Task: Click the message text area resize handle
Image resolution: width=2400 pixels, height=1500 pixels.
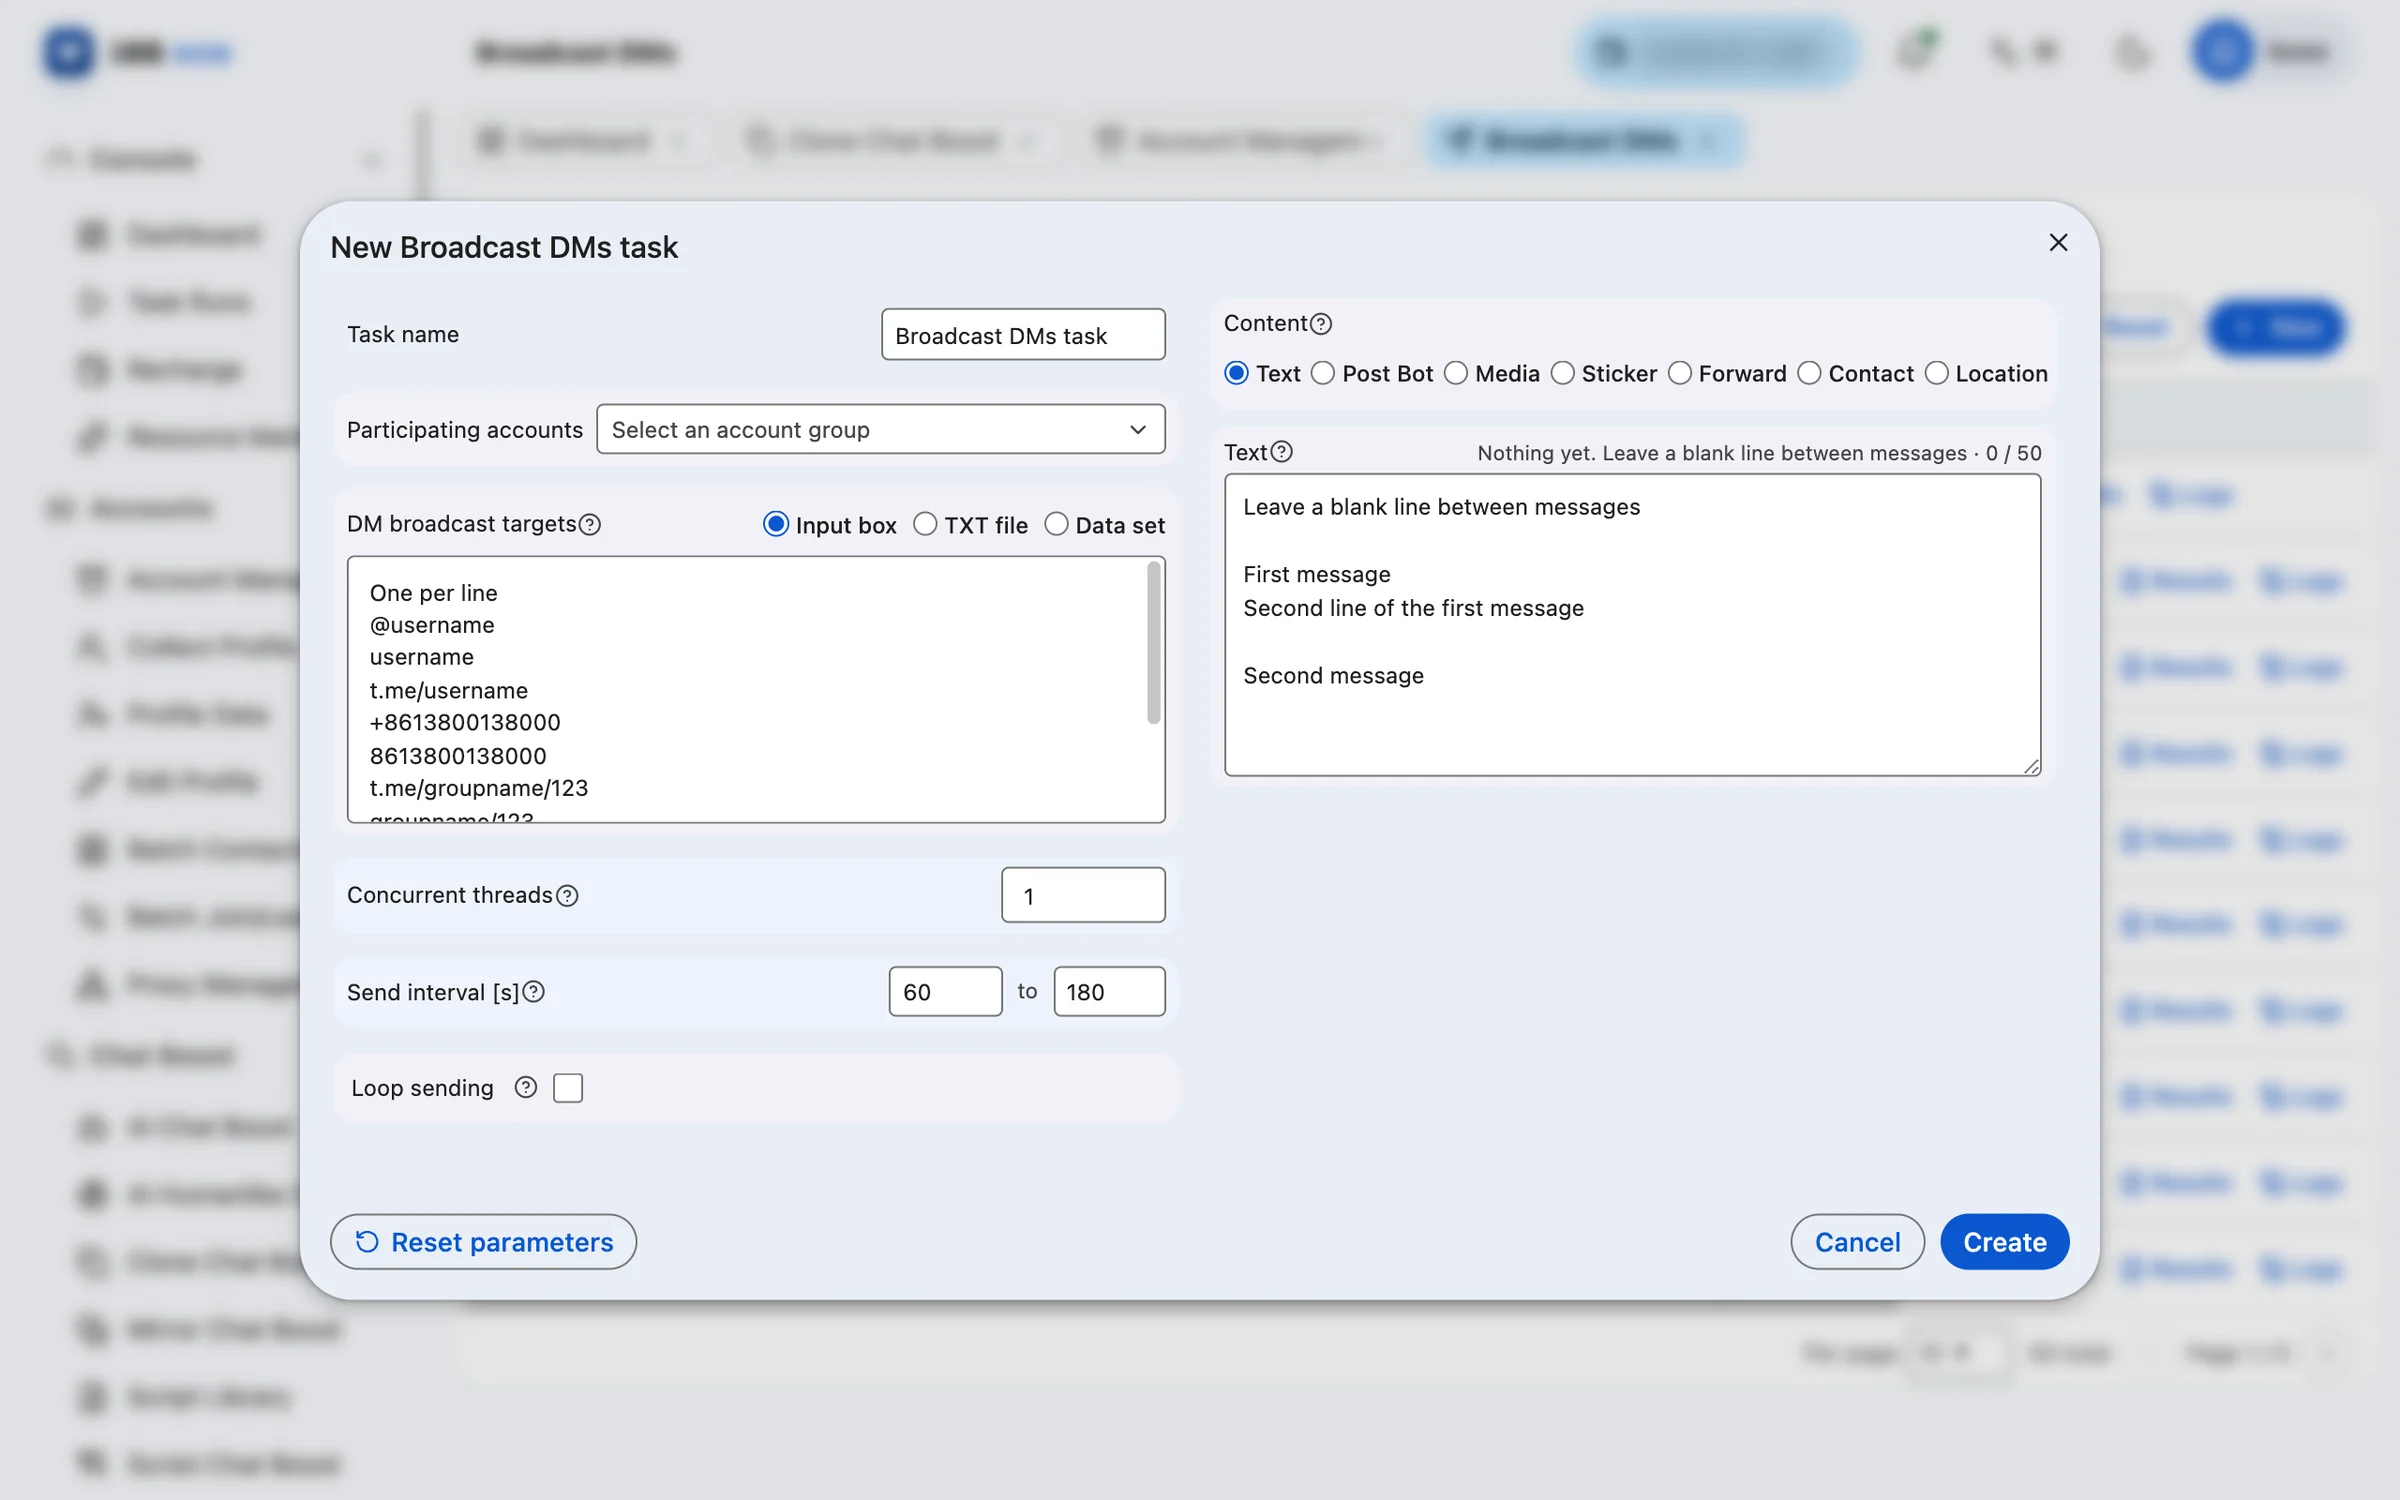Action: point(2031,766)
